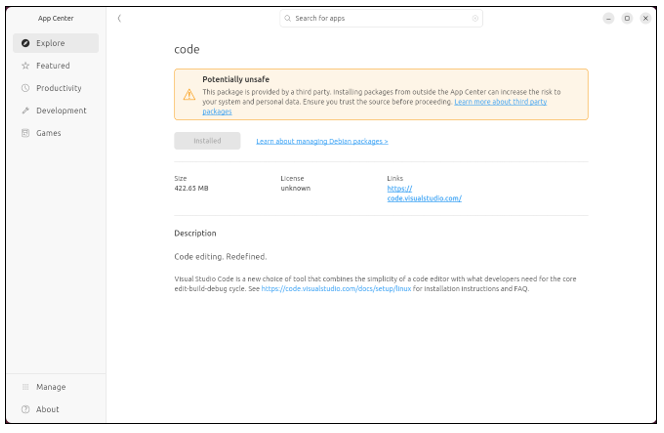Open Learn about managing Debian packages link
Image resolution: width=664 pixels, height=433 pixels.
[x=322, y=141]
